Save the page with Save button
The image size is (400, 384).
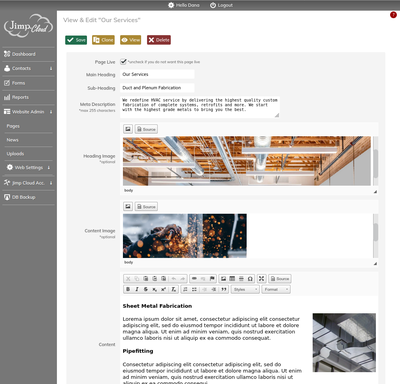76,40
